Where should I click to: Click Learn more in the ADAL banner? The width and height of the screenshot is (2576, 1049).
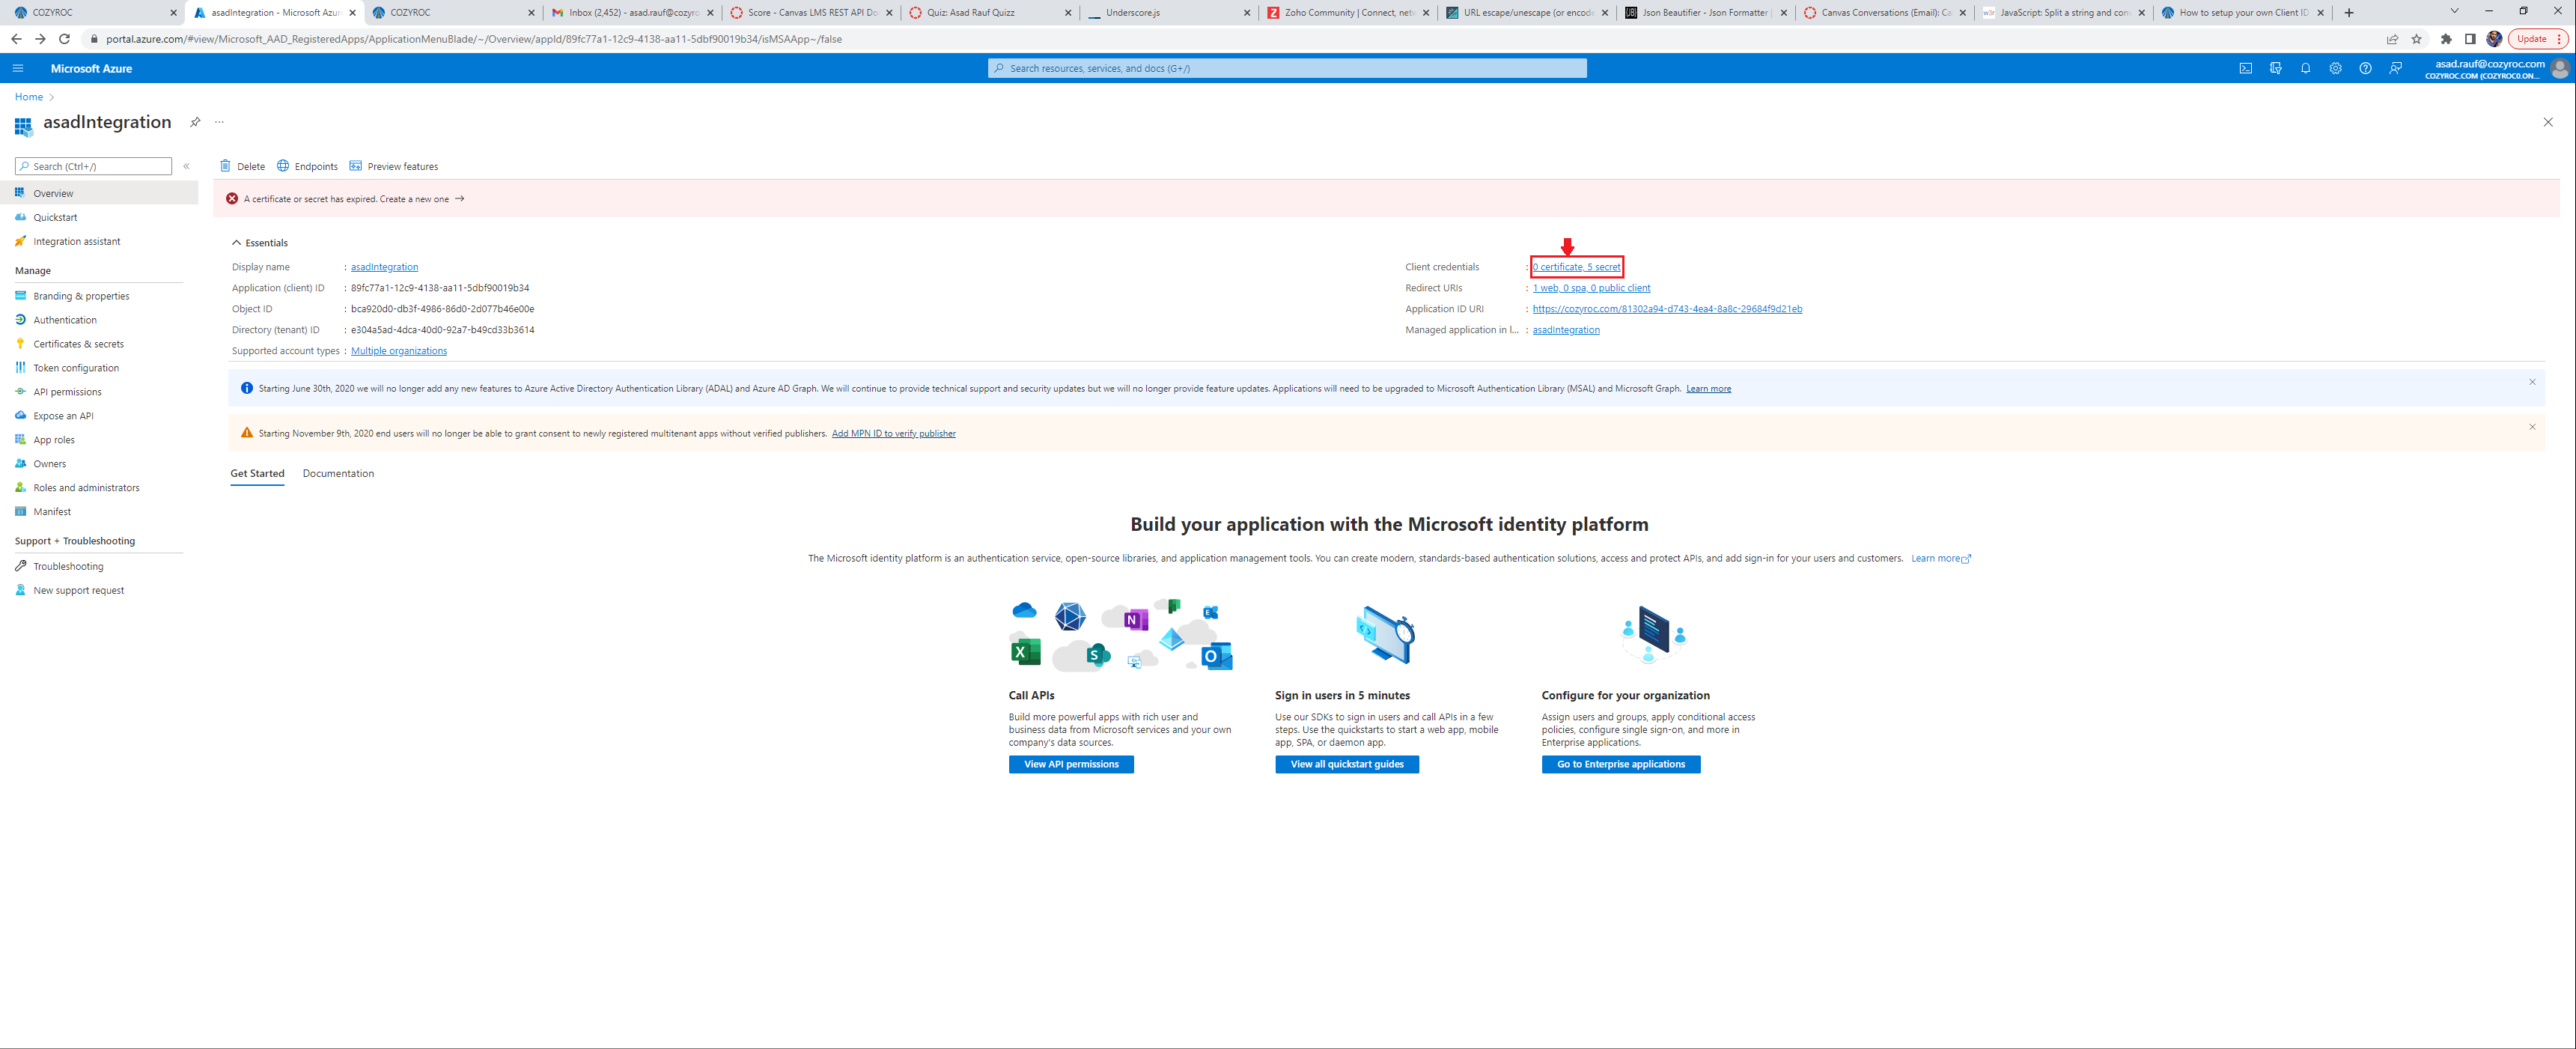pyautogui.click(x=1708, y=389)
